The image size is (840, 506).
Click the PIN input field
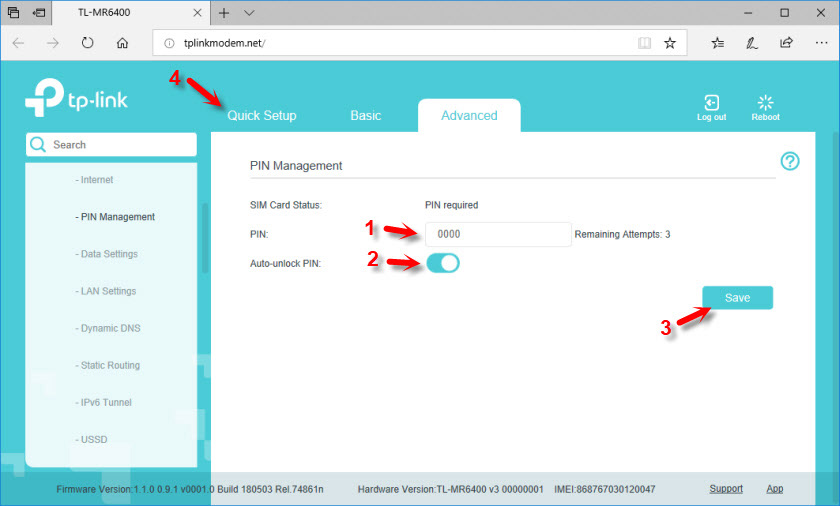498,234
